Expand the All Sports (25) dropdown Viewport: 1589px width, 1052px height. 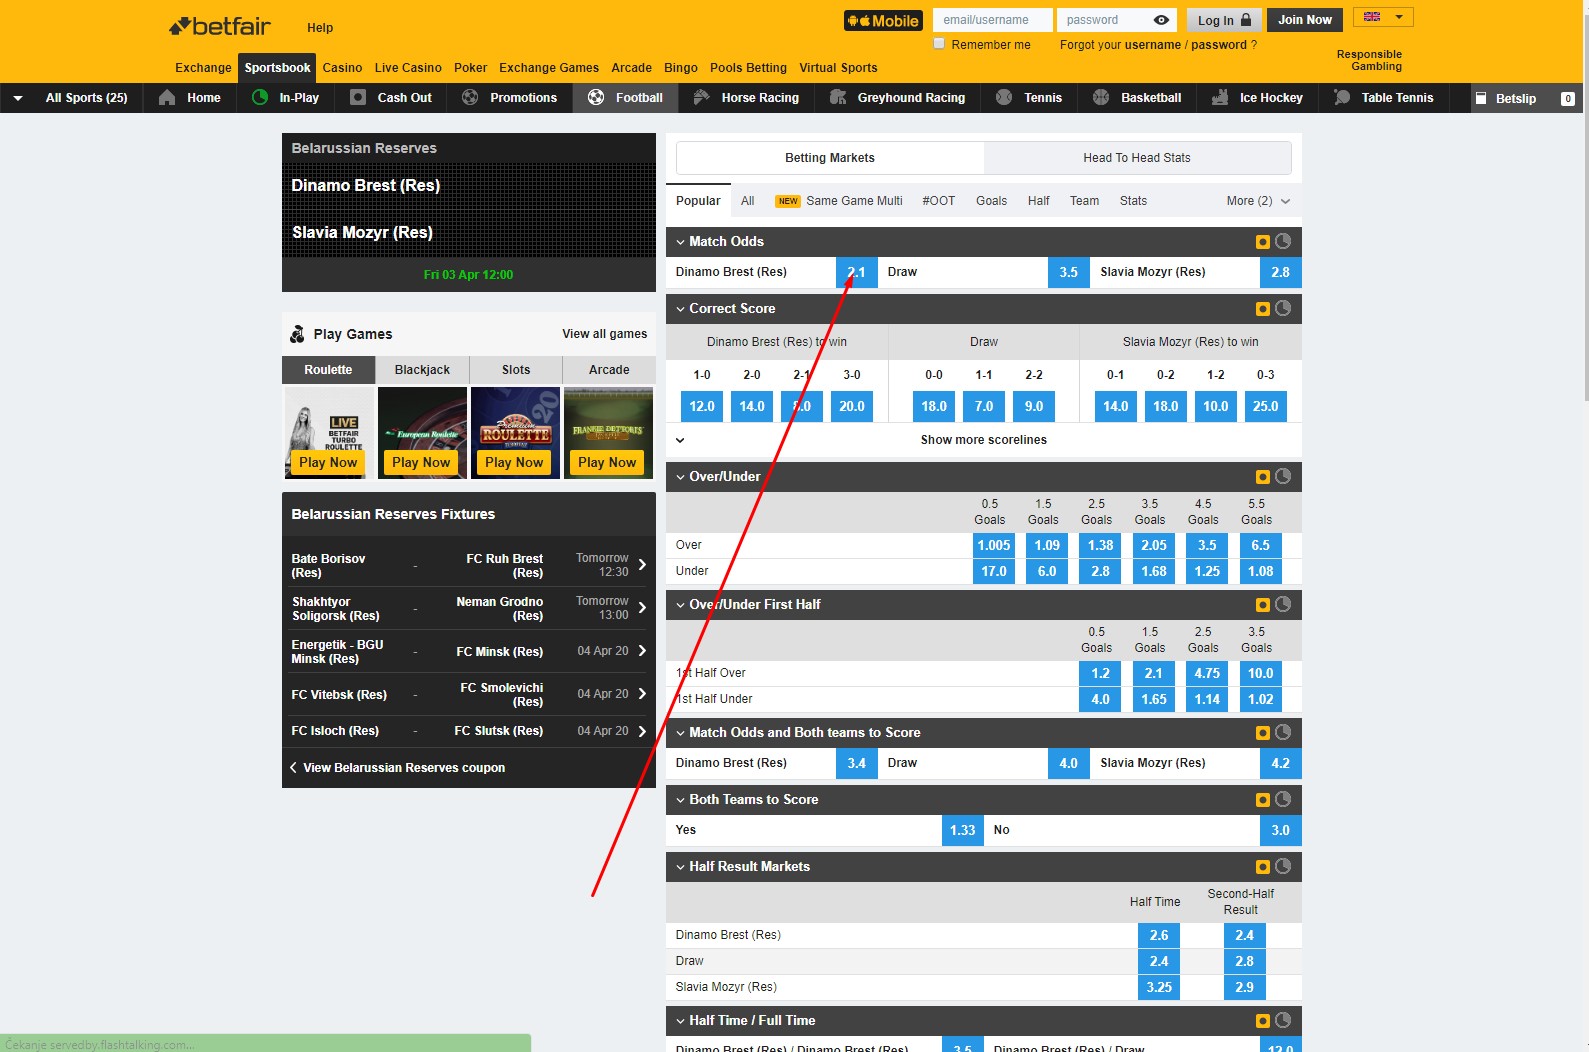(18, 98)
